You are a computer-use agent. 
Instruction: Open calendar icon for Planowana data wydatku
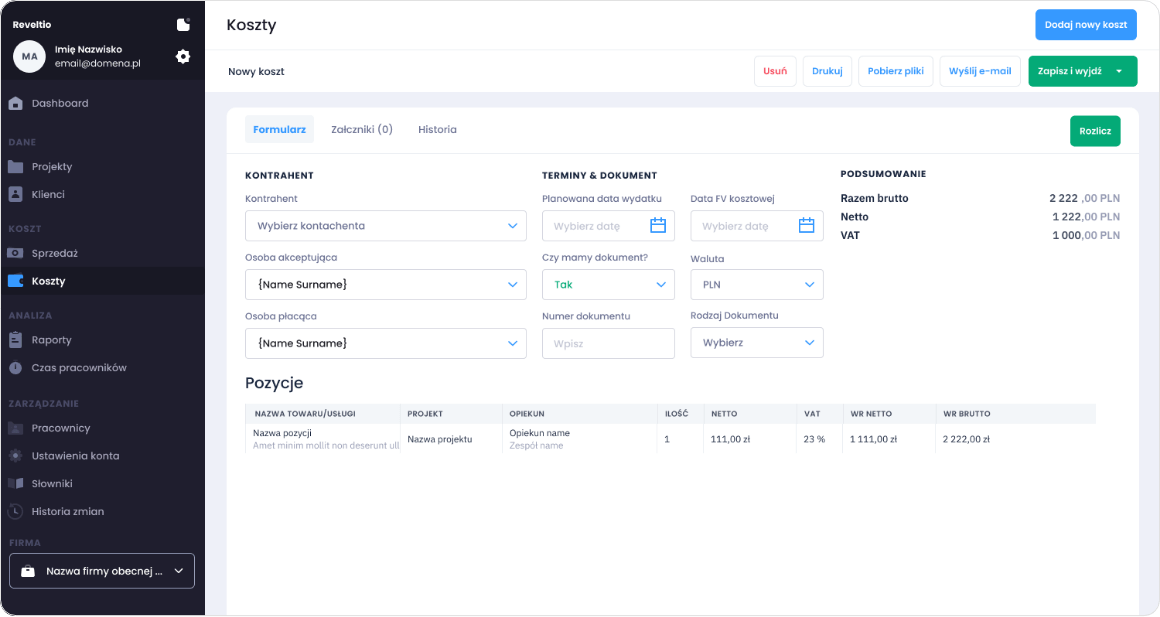pyautogui.click(x=658, y=226)
